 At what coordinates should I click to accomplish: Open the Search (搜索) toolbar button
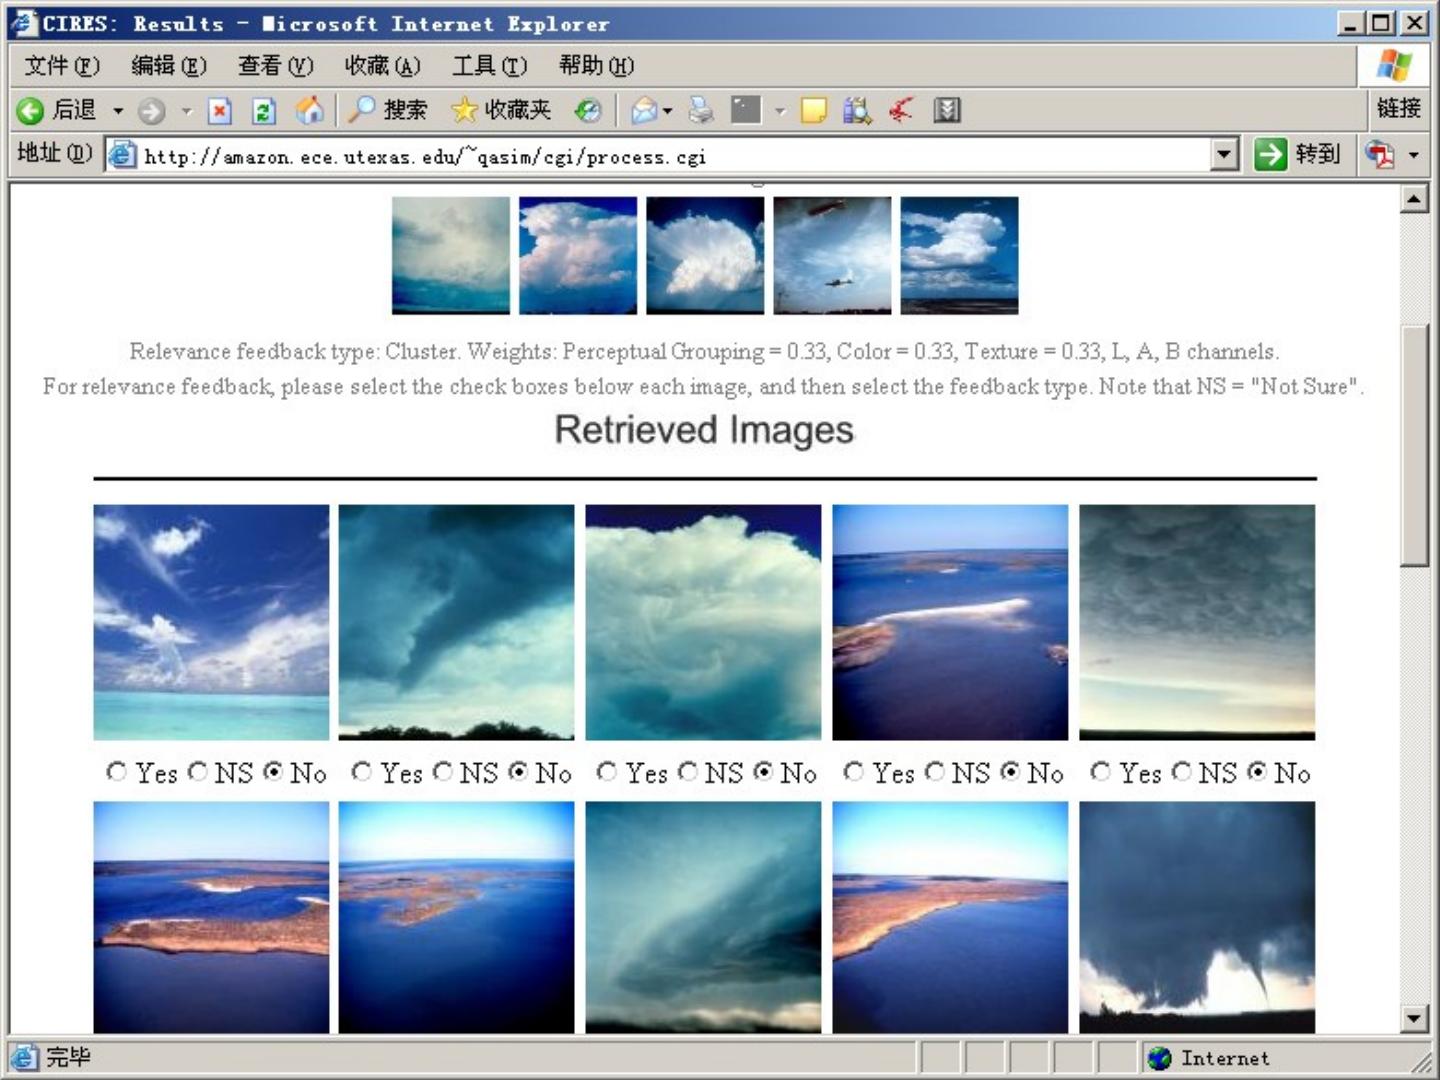[388, 110]
